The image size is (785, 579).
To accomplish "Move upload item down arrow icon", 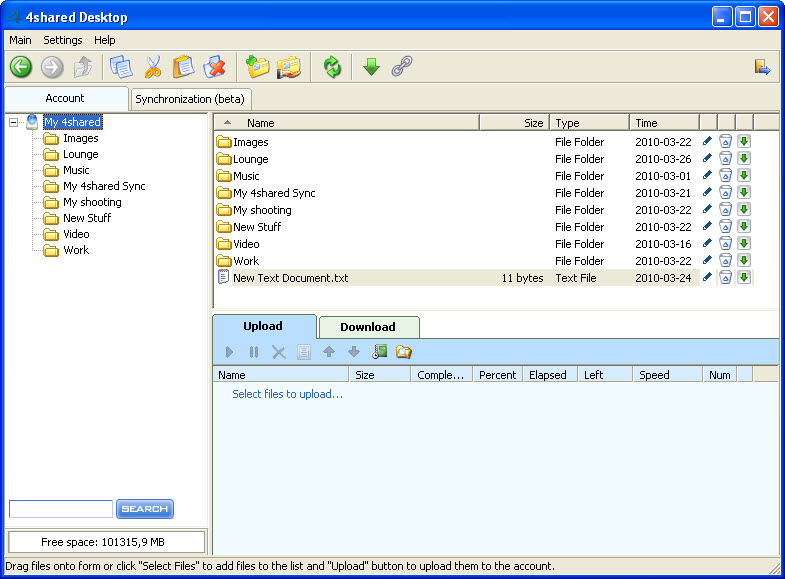I will [354, 352].
